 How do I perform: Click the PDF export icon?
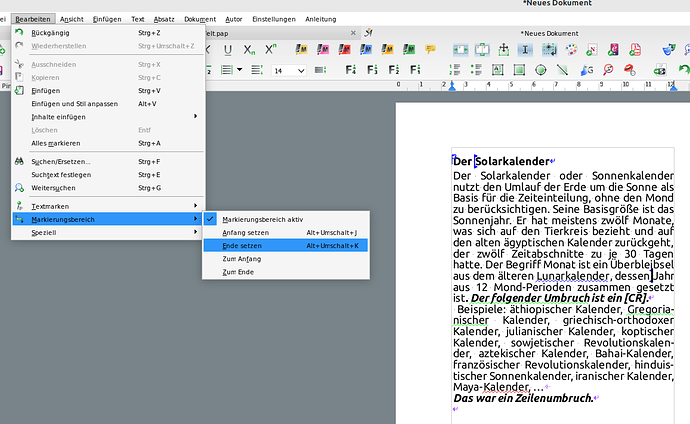[x=635, y=50]
